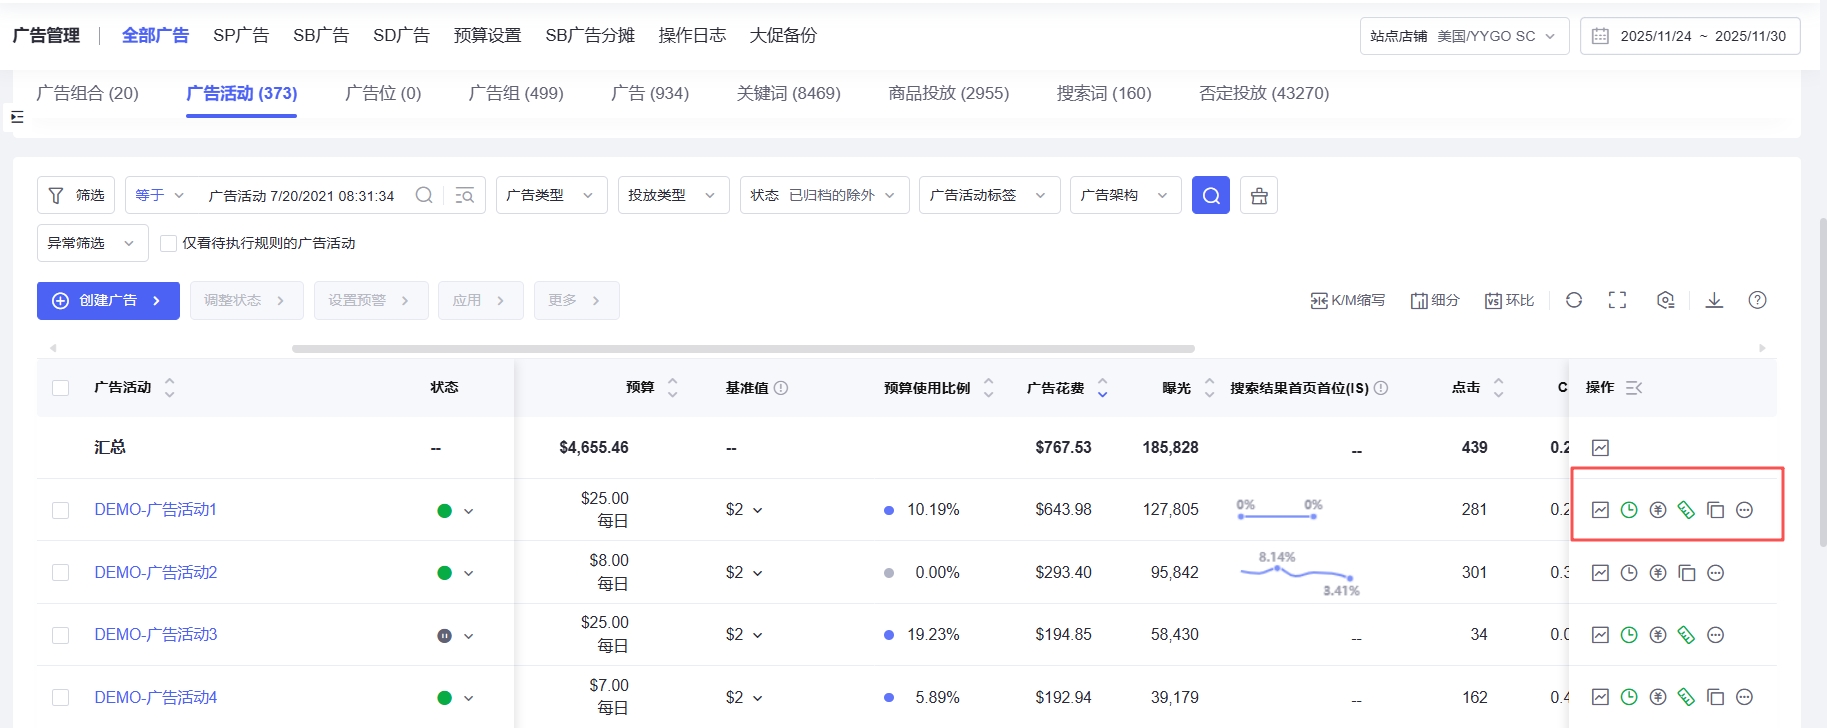Viewport: 1827px width, 728px height.
Task: Open the 异常筛选 dropdown
Action: coord(92,243)
